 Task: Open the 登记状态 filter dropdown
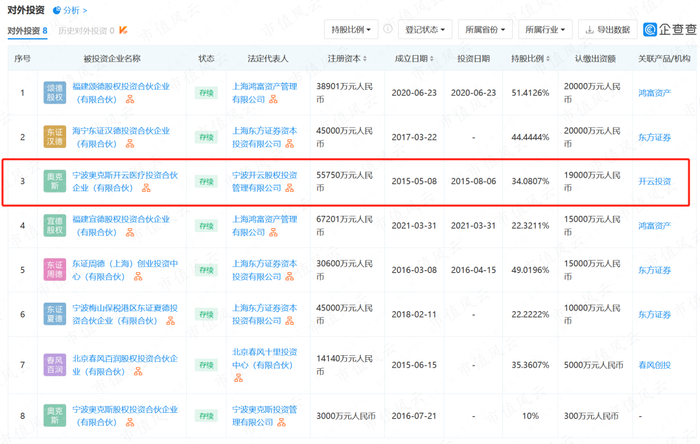tap(425, 29)
